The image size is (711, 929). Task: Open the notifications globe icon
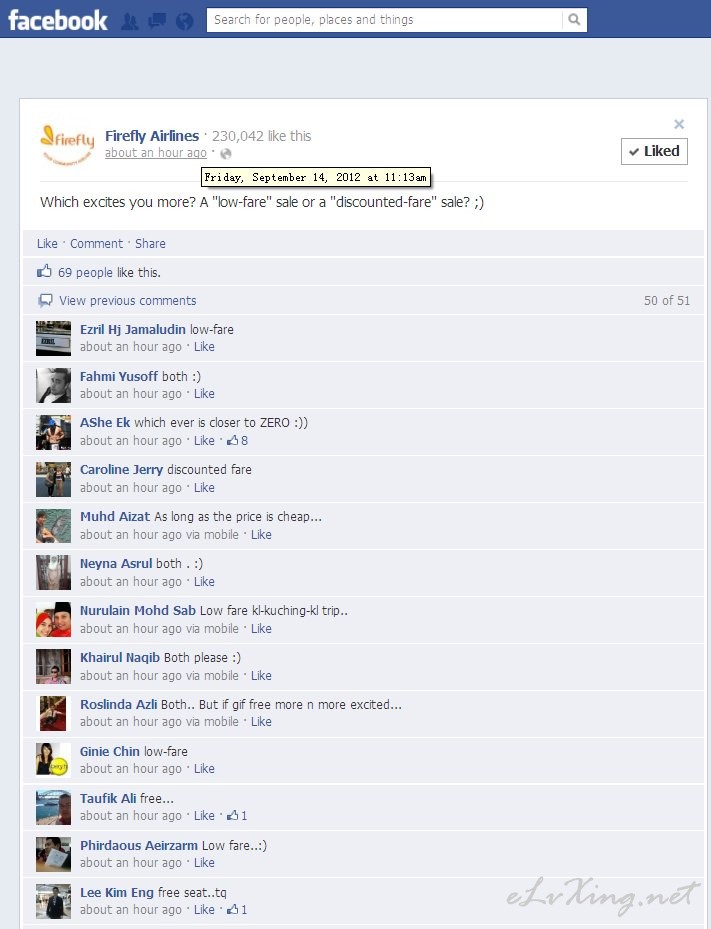(x=185, y=22)
